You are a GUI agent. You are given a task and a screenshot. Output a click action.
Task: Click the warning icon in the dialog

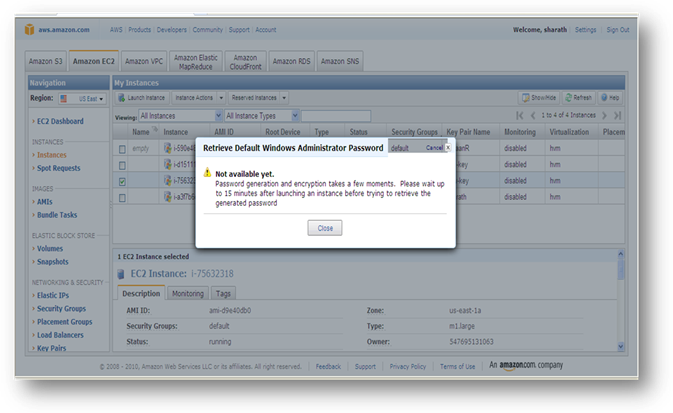click(207, 173)
